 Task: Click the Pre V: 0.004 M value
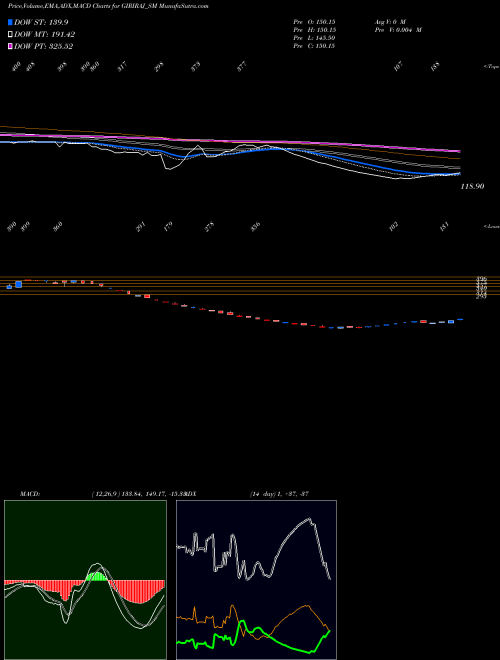tap(398, 30)
